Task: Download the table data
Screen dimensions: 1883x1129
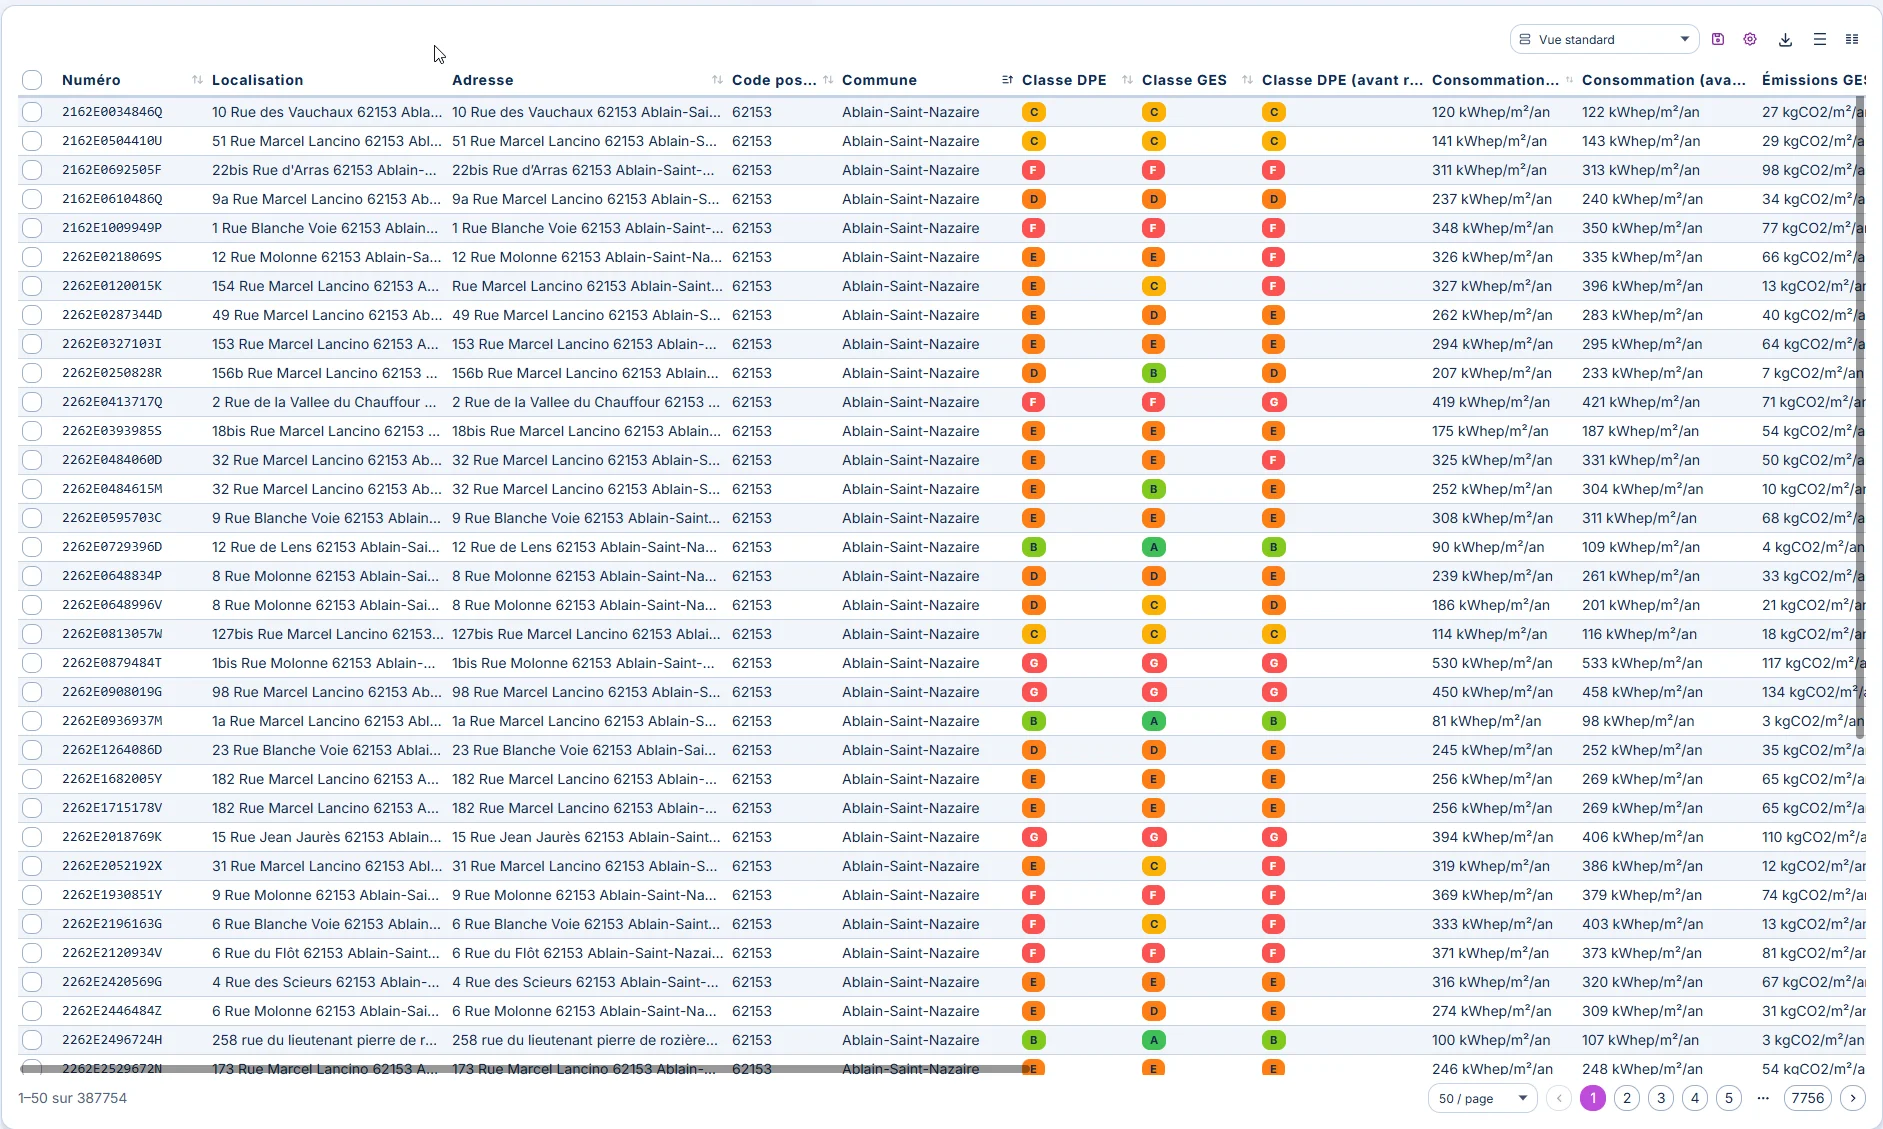Action: click(x=1785, y=39)
